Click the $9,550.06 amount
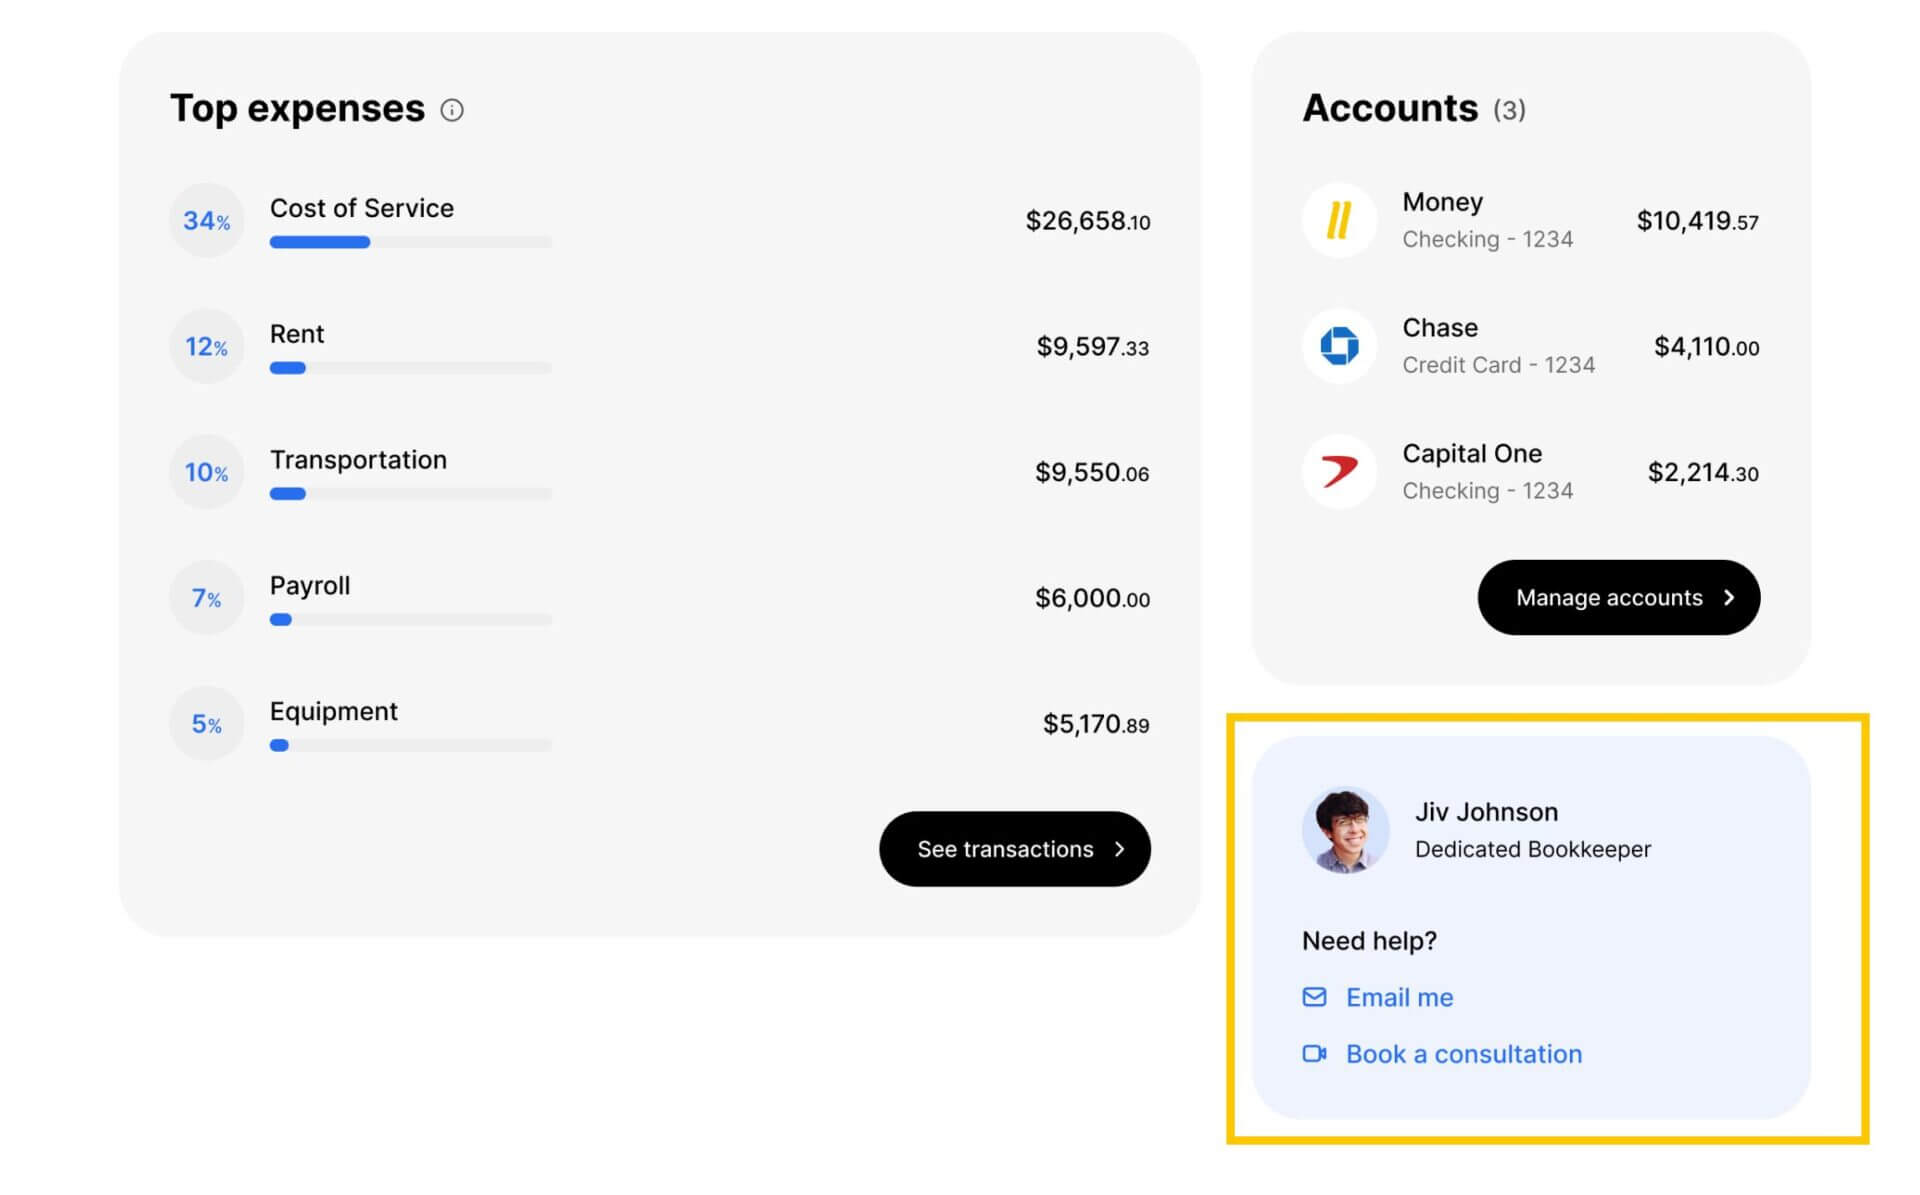Viewport: 1920px width, 1195px height. pyautogui.click(x=1092, y=472)
